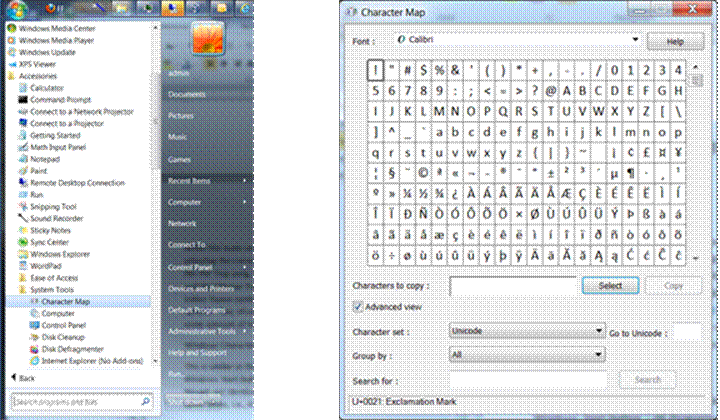
Task: Toggle the Advanced view checkbox
Action: [359, 307]
